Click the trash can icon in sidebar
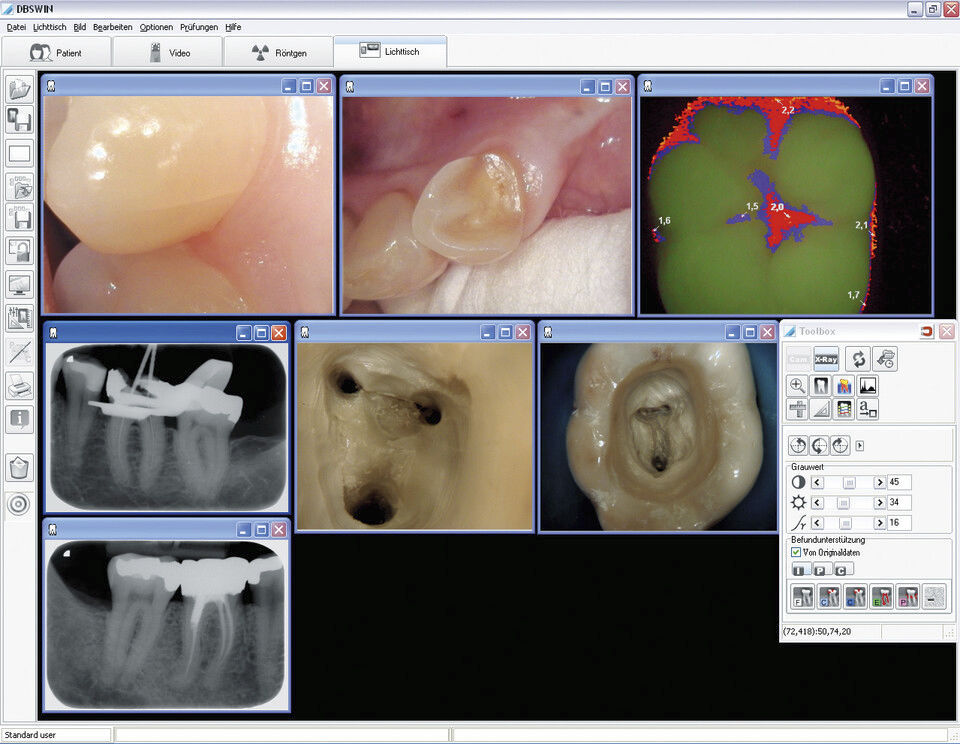Image resolution: width=960 pixels, height=744 pixels. tap(19, 462)
